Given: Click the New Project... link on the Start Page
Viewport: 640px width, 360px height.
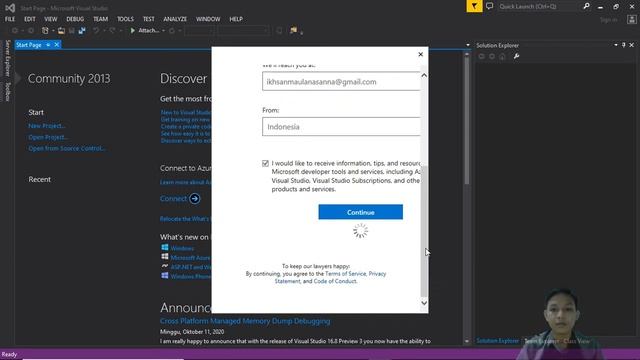Looking at the screenshot, I should [x=47, y=126].
